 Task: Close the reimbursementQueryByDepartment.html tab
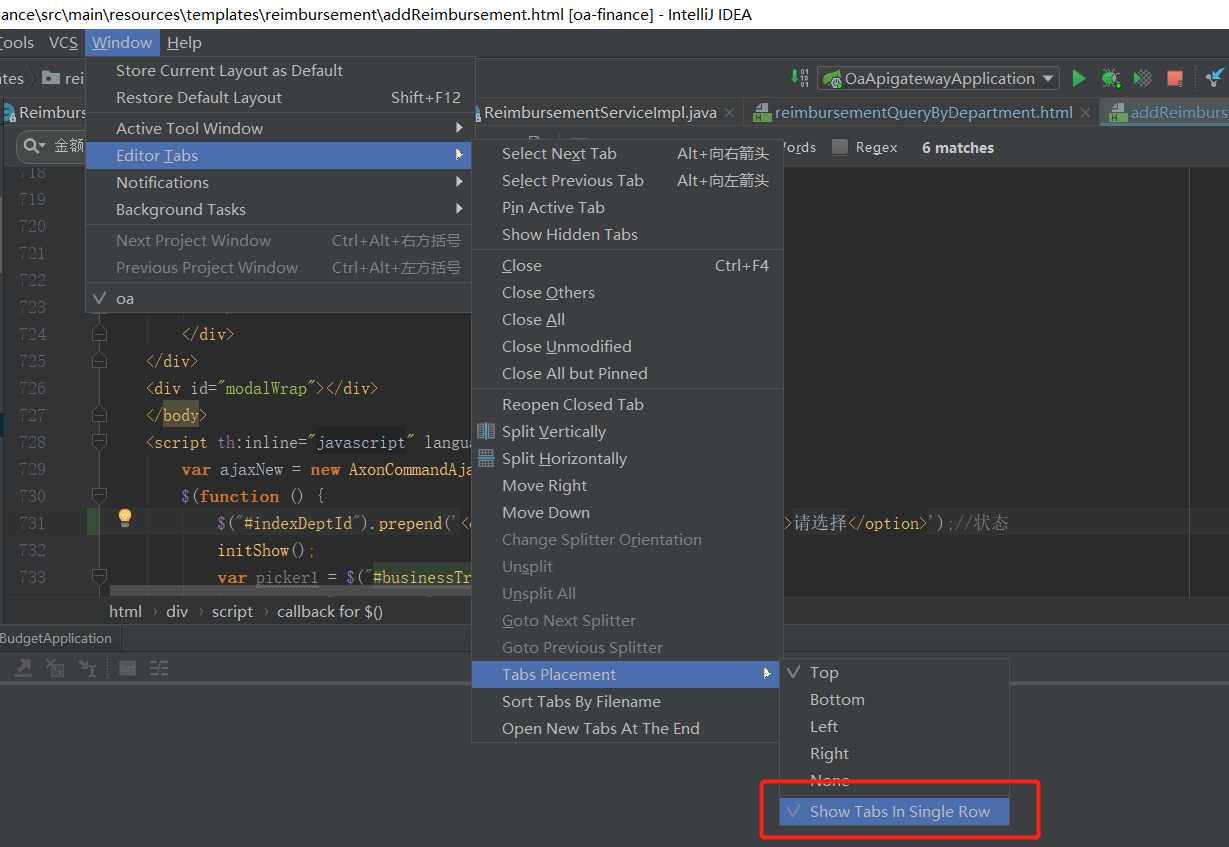pos(1086,113)
